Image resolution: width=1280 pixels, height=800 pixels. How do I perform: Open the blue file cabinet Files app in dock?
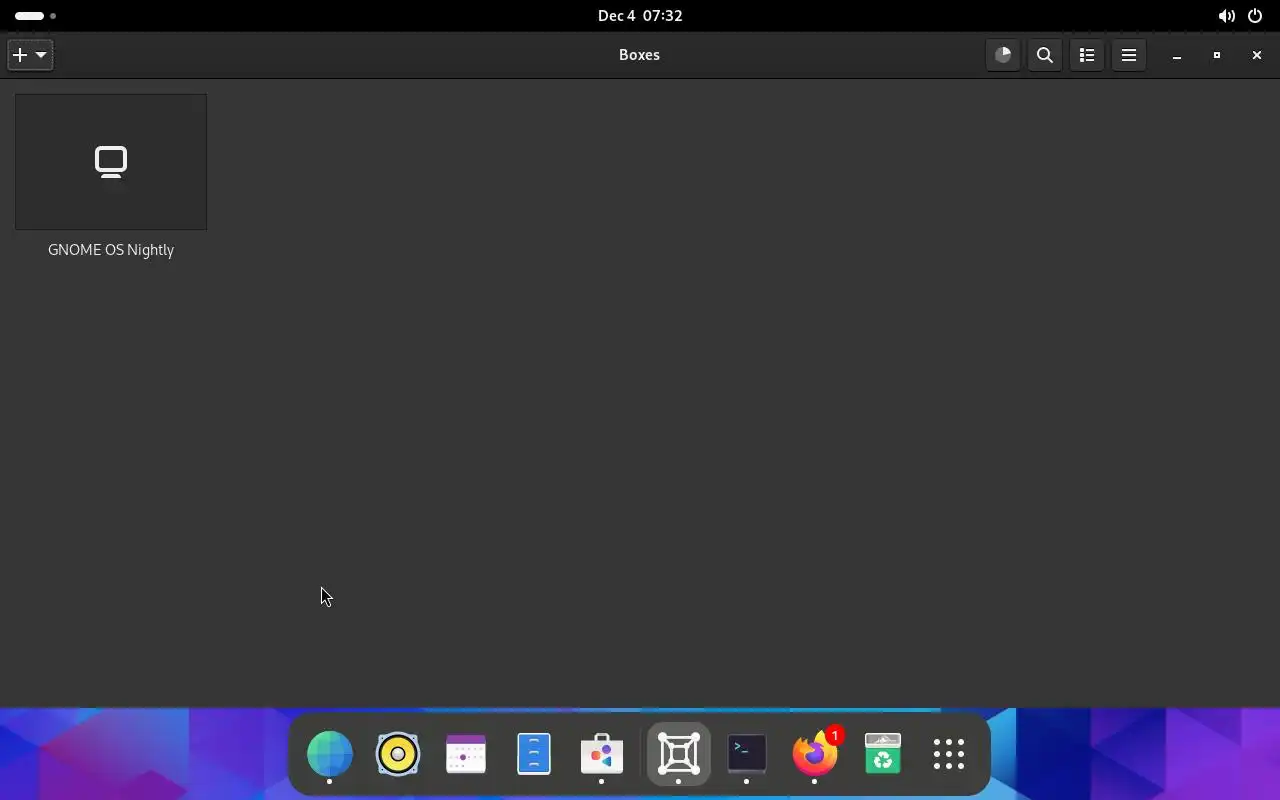click(534, 754)
